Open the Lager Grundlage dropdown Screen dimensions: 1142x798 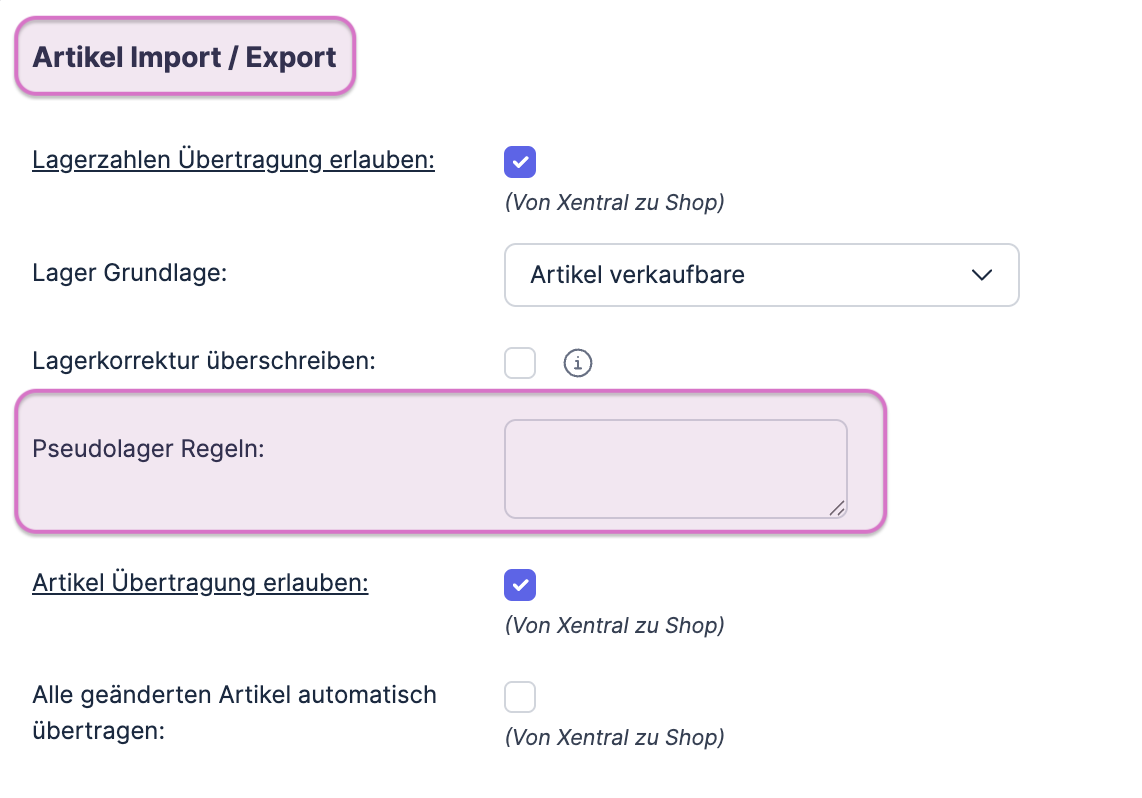[x=760, y=275]
